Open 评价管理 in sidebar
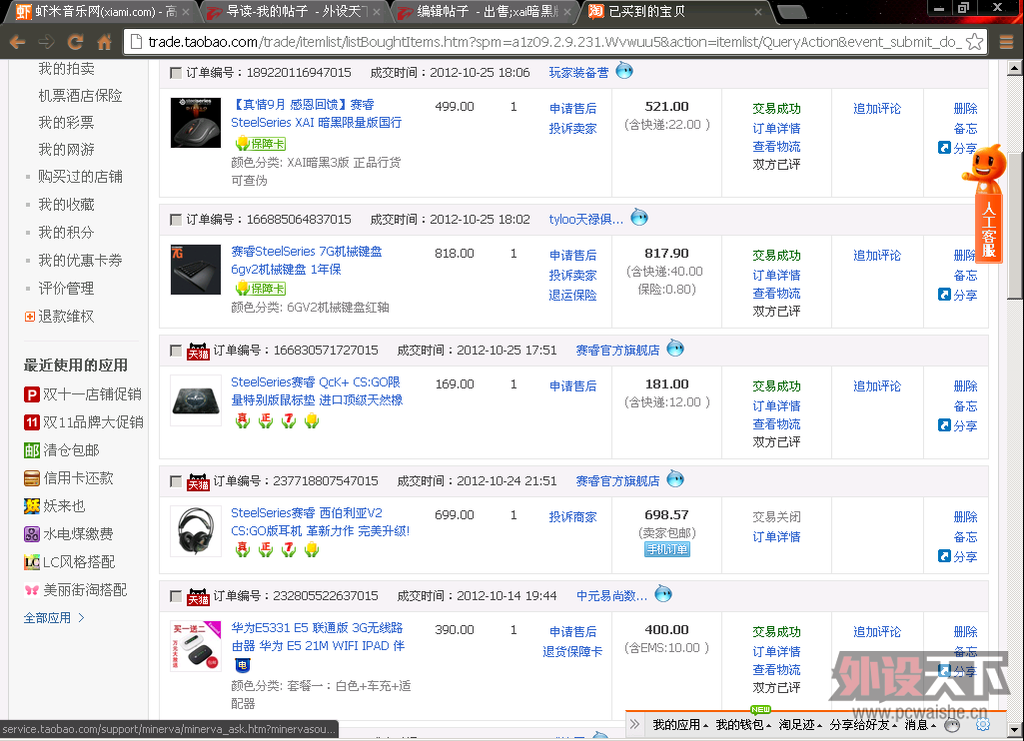This screenshot has height=741, width=1024. tap(66, 289)
